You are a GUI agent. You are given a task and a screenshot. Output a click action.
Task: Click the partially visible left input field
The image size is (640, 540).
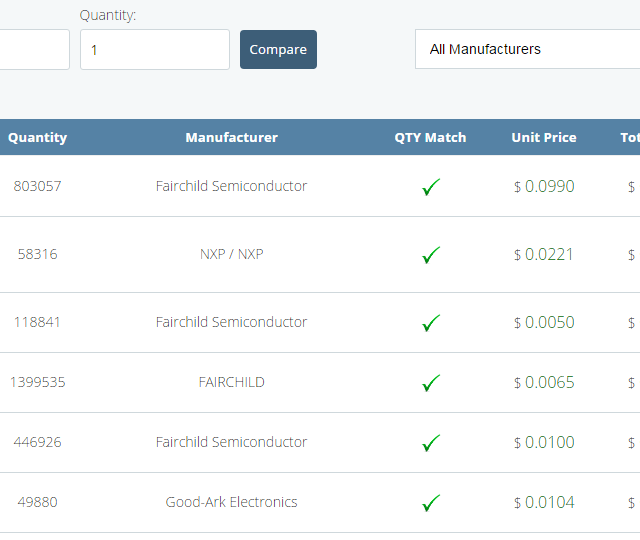pyautogui.click(x=35, y=49)
